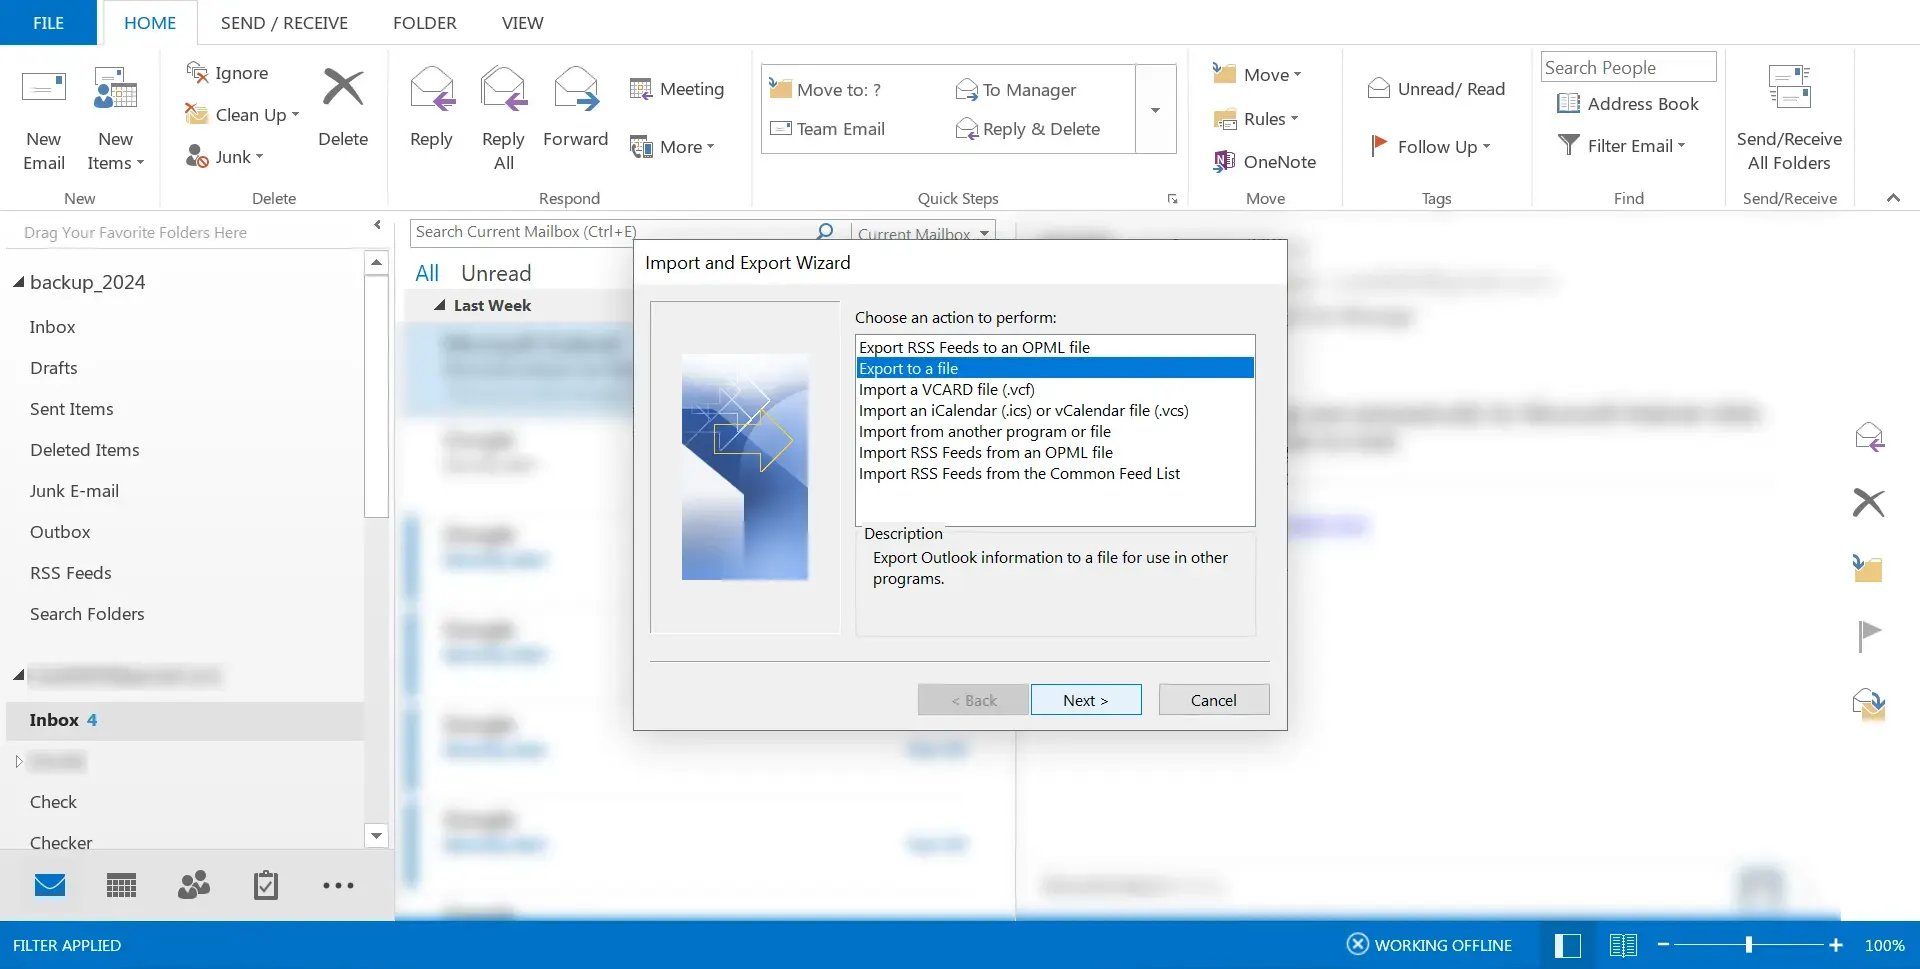Send the message to OneNote

(x=1264, y=161)
